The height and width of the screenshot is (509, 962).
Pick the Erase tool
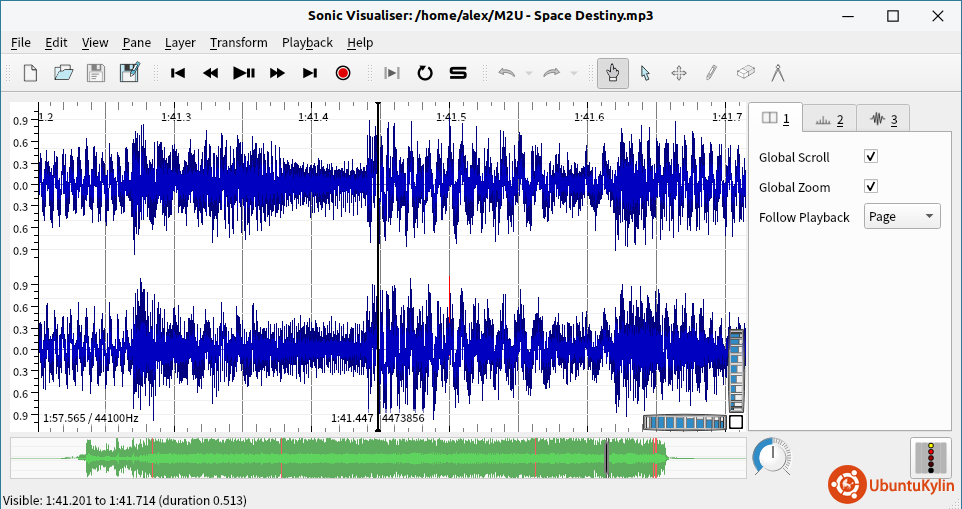click(744, 73)
